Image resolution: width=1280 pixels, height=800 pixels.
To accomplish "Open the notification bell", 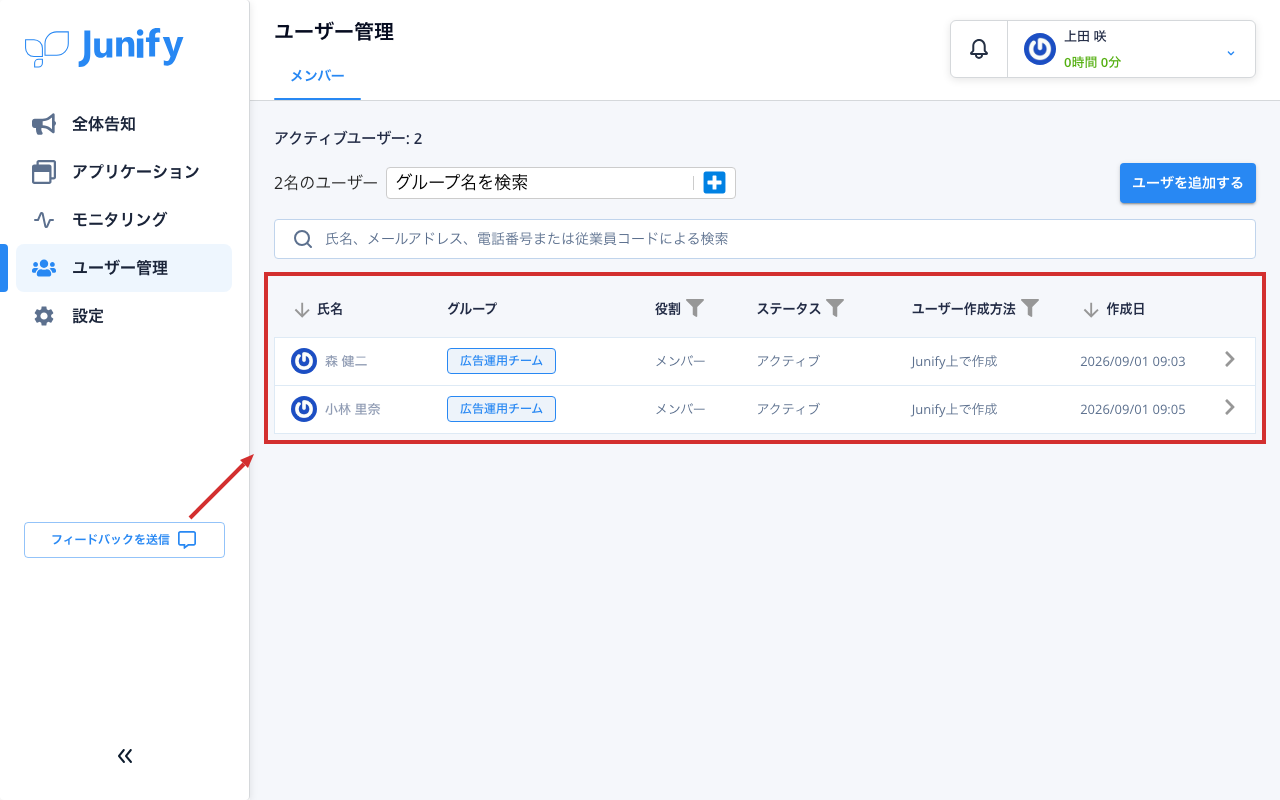I will click(979, 49).
